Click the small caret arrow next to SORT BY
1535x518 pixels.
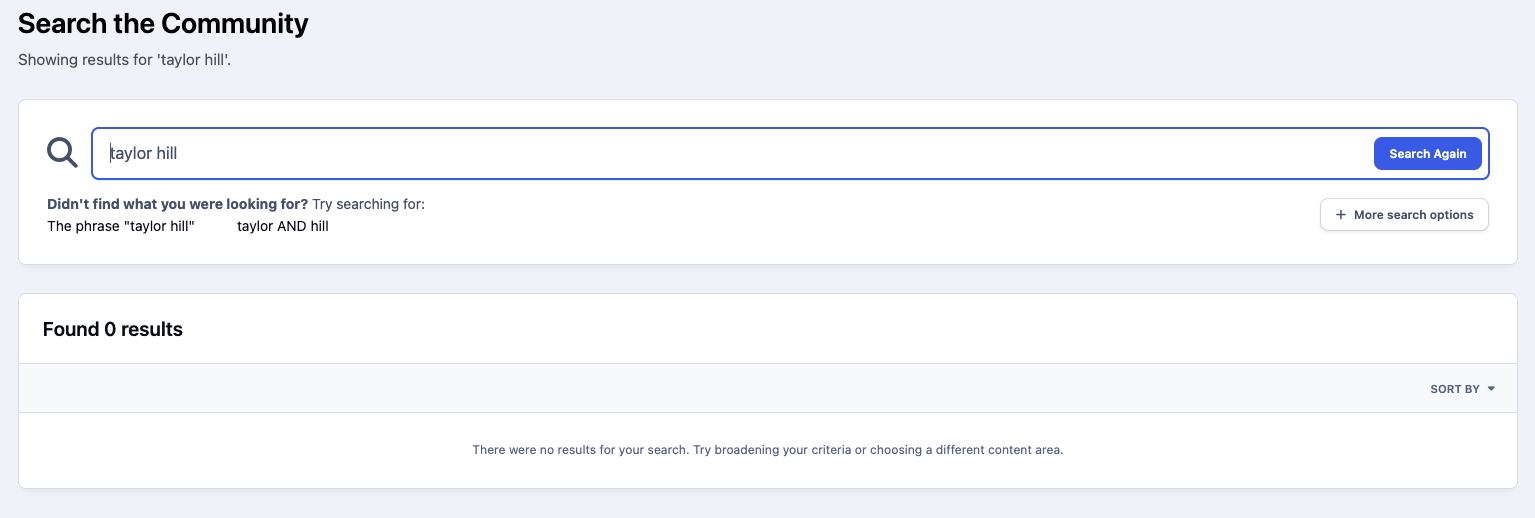(x=1491, y=389)
